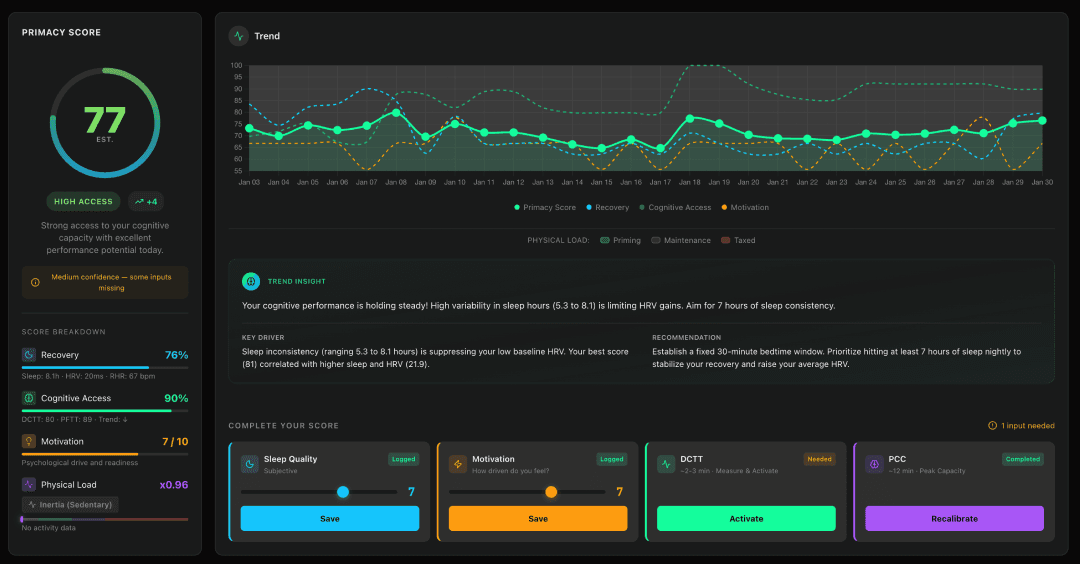This screenshot has height=564, width=1080.
Task: Click the DCTT card pulse icon
Action: (x=666, y=464)
